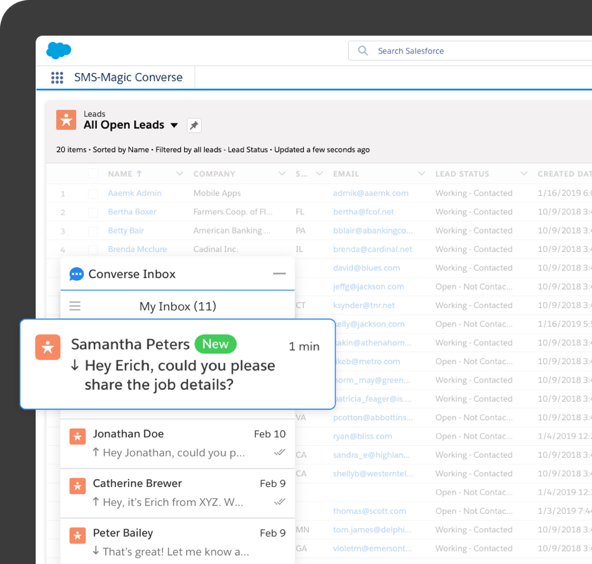The height and width of the screenshot is (564, 592).
Task: Select the Bertha Boxer row checkbox
Action: 93,212
